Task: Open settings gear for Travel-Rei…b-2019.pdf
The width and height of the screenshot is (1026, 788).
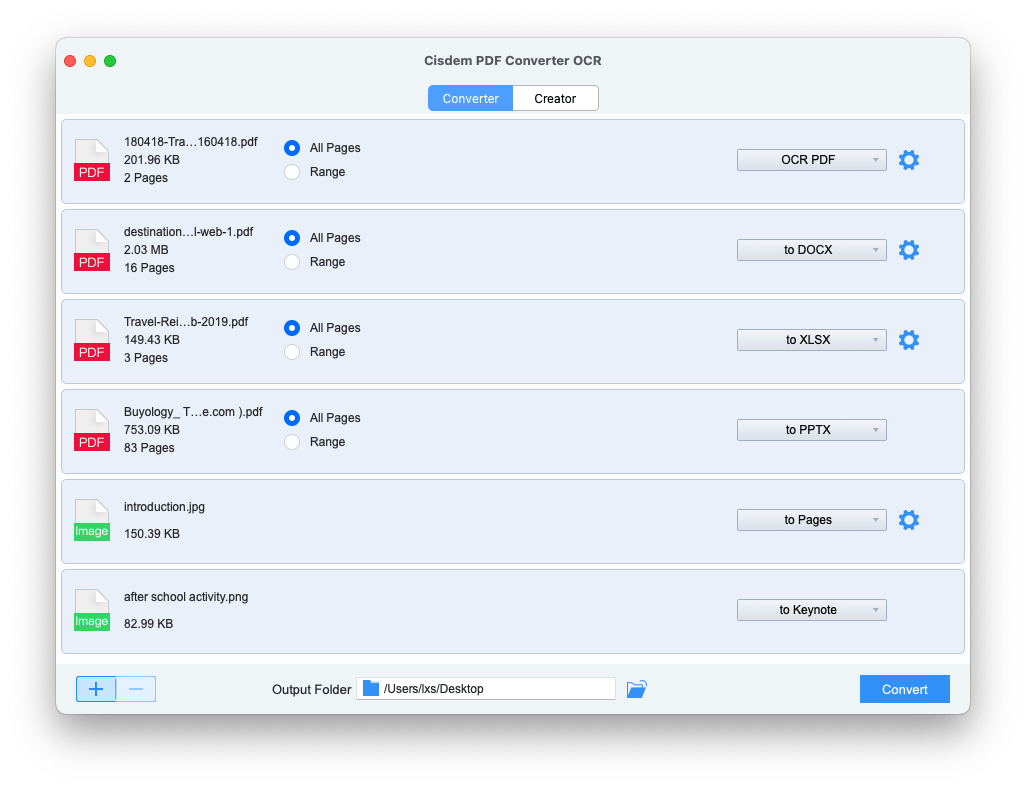Action: [908, 340]
